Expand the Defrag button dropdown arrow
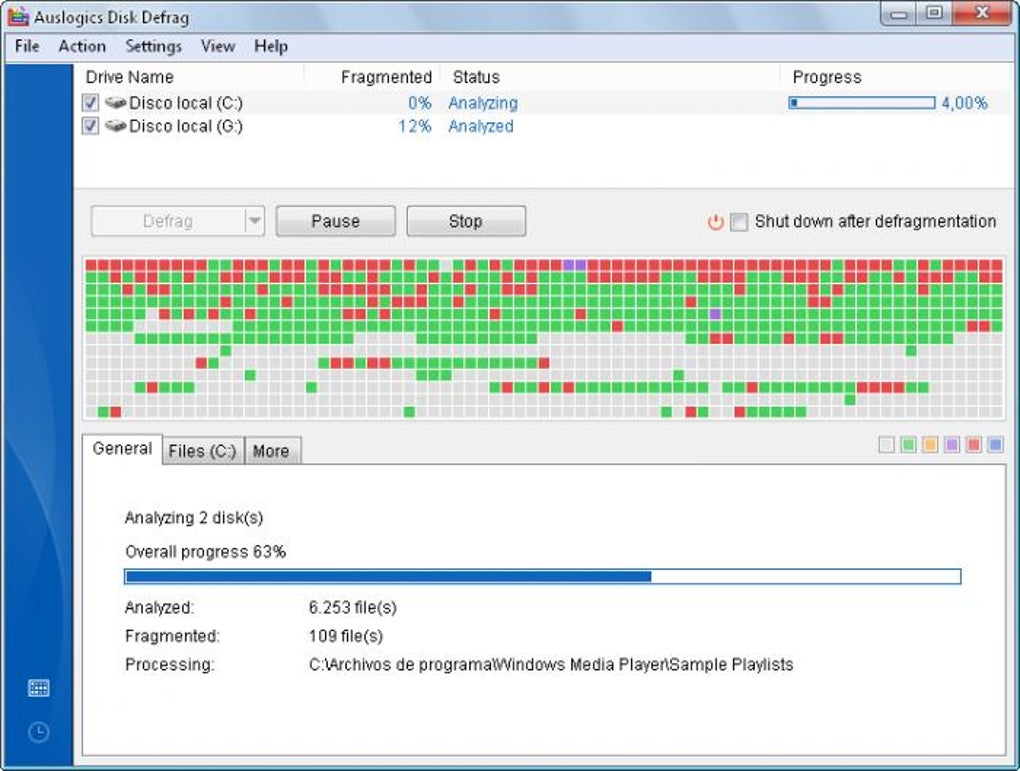 [254, 221]
